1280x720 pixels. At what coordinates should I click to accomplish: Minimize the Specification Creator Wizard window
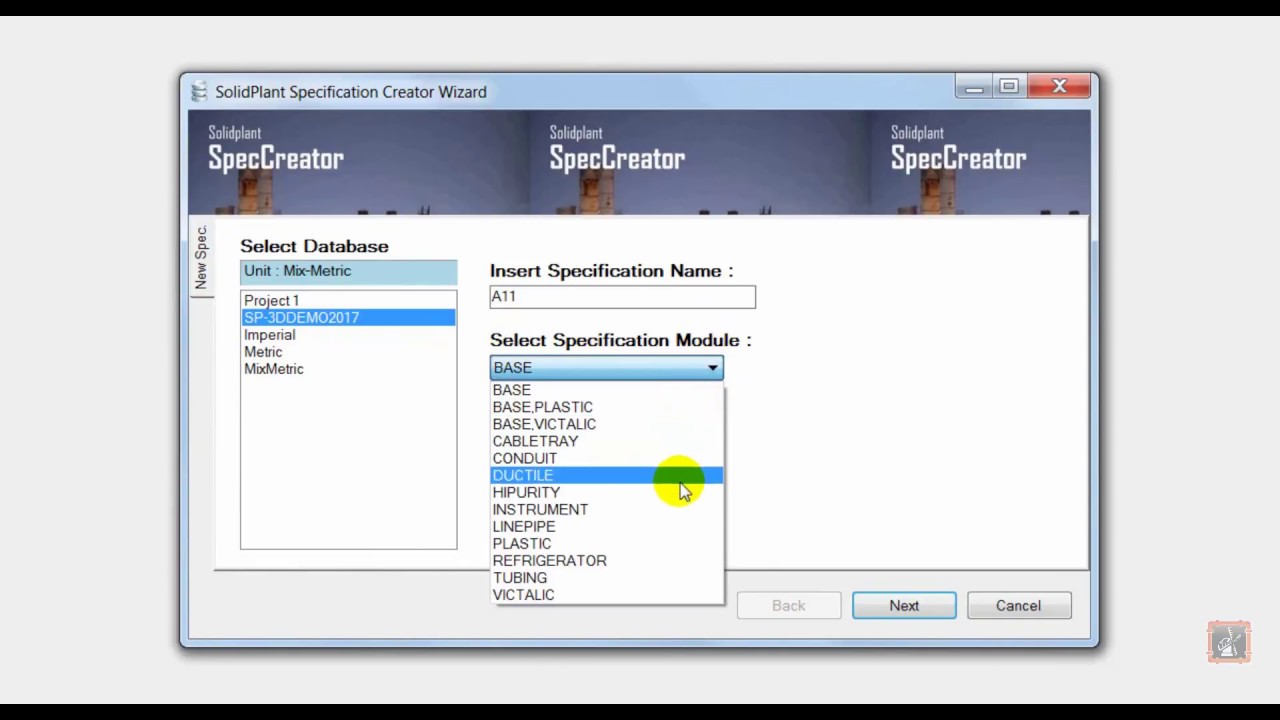coord(973,87)
